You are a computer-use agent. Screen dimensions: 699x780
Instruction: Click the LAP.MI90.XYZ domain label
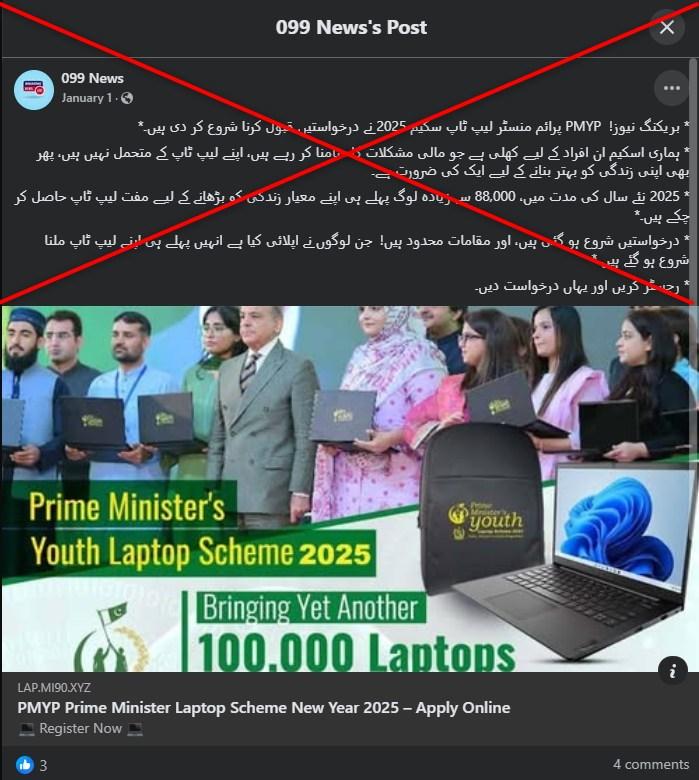(x=54, y=687)
